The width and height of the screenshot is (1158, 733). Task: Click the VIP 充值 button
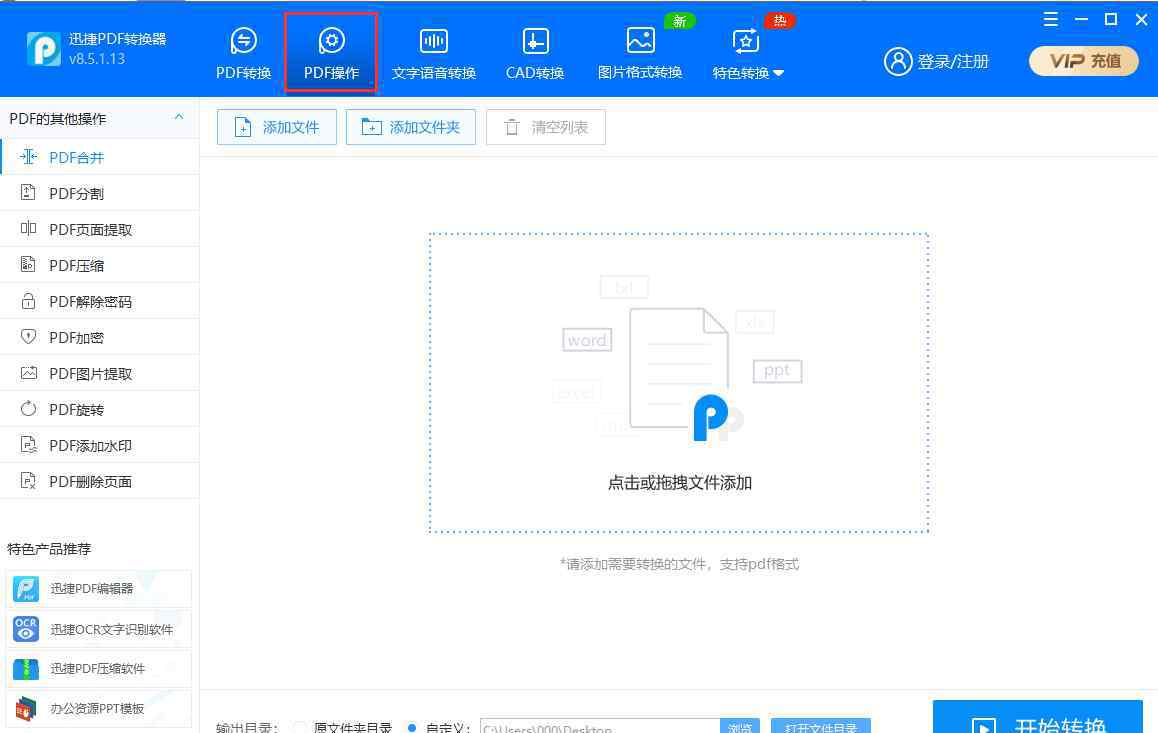(1083, 61)
